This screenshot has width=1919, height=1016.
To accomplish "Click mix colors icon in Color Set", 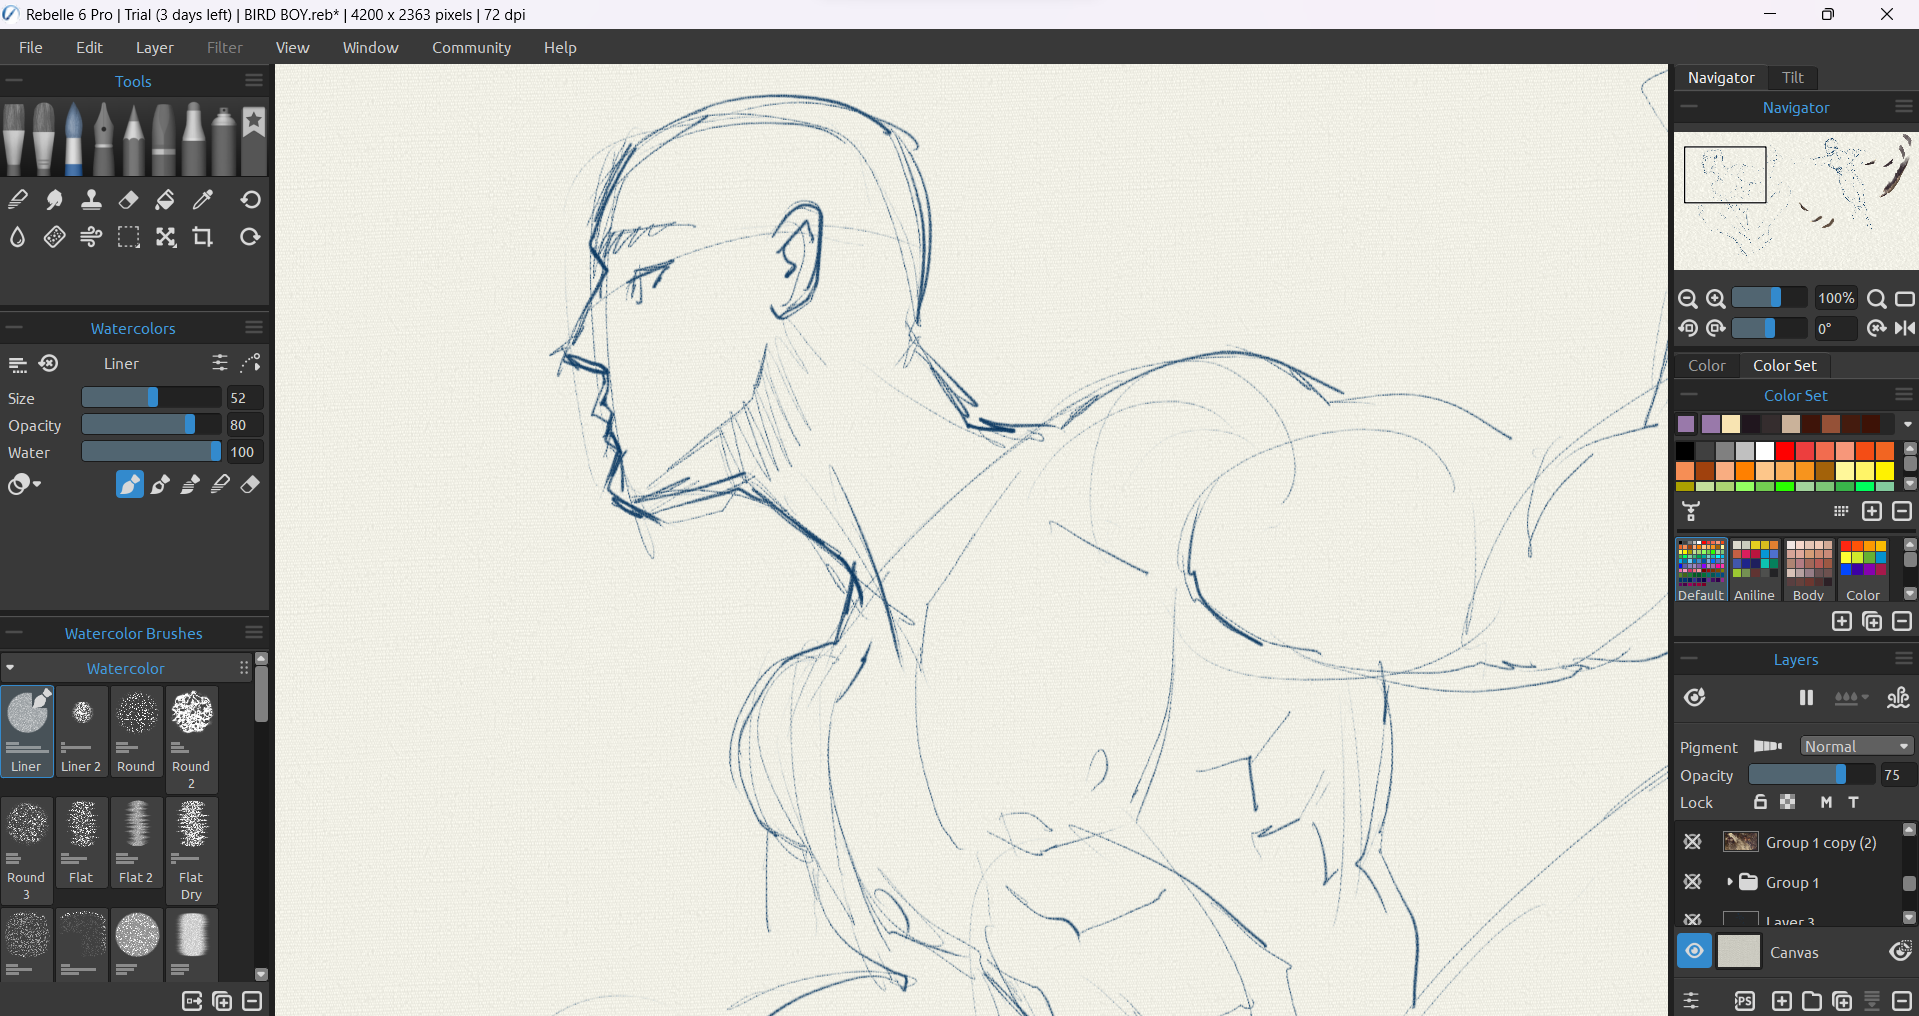I will click(1691, 511).
